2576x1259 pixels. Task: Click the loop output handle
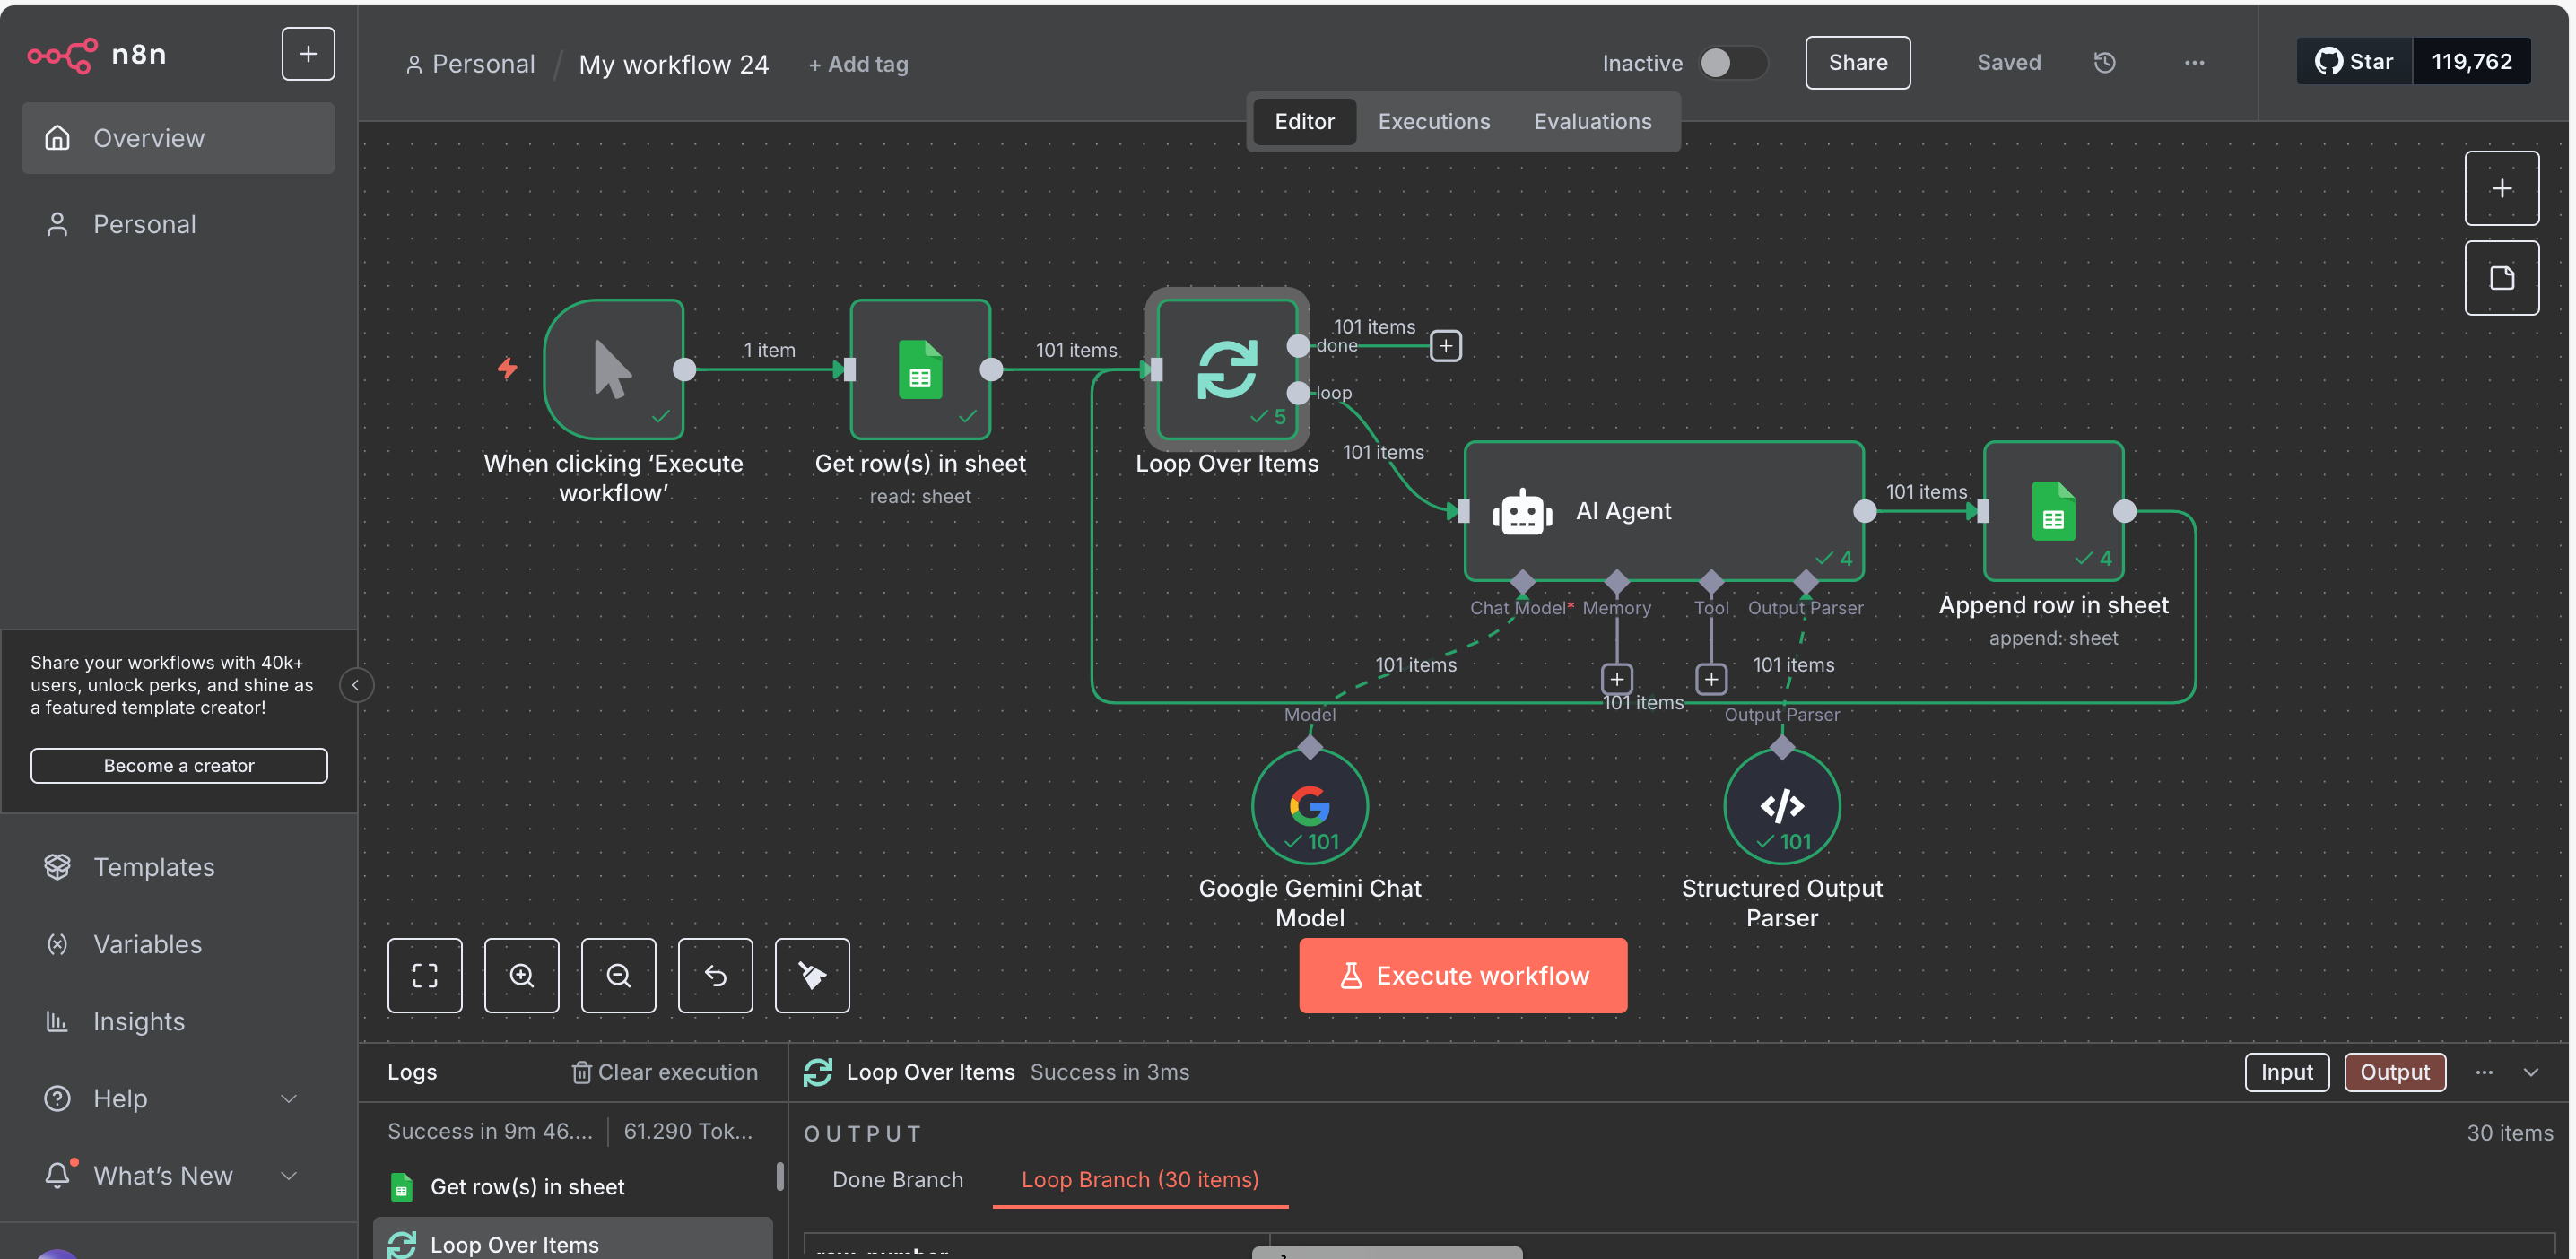click(x=1297, y=393)
